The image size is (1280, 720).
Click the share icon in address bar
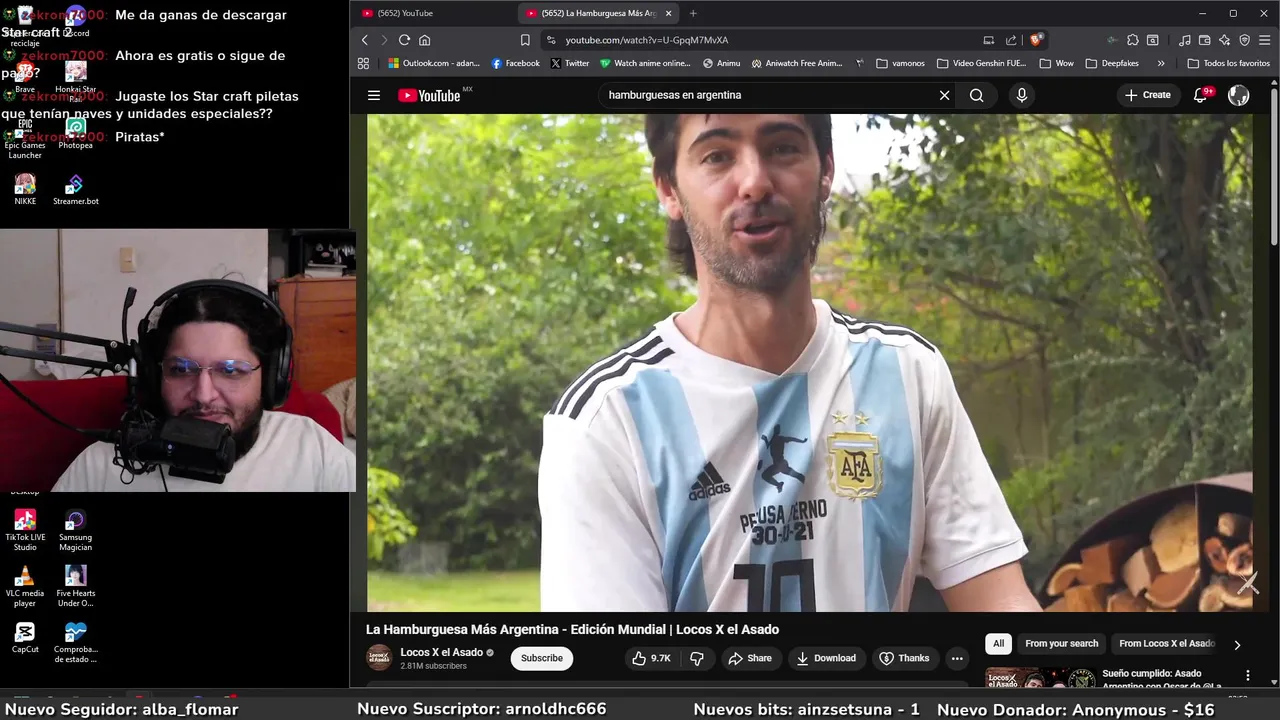[1011, 40]
